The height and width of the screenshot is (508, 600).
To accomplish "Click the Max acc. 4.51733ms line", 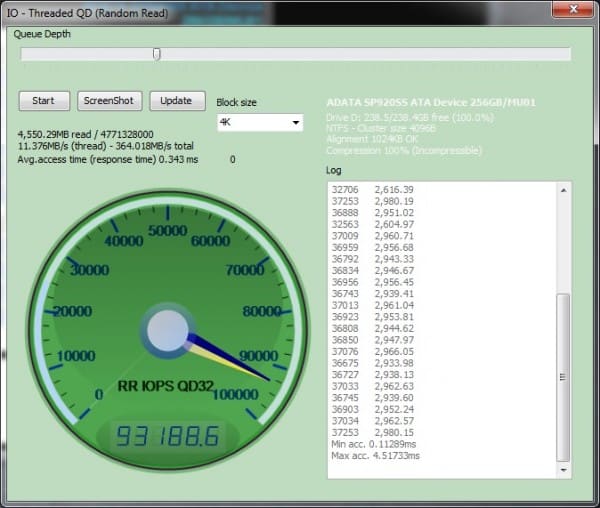I will [375, 456].
